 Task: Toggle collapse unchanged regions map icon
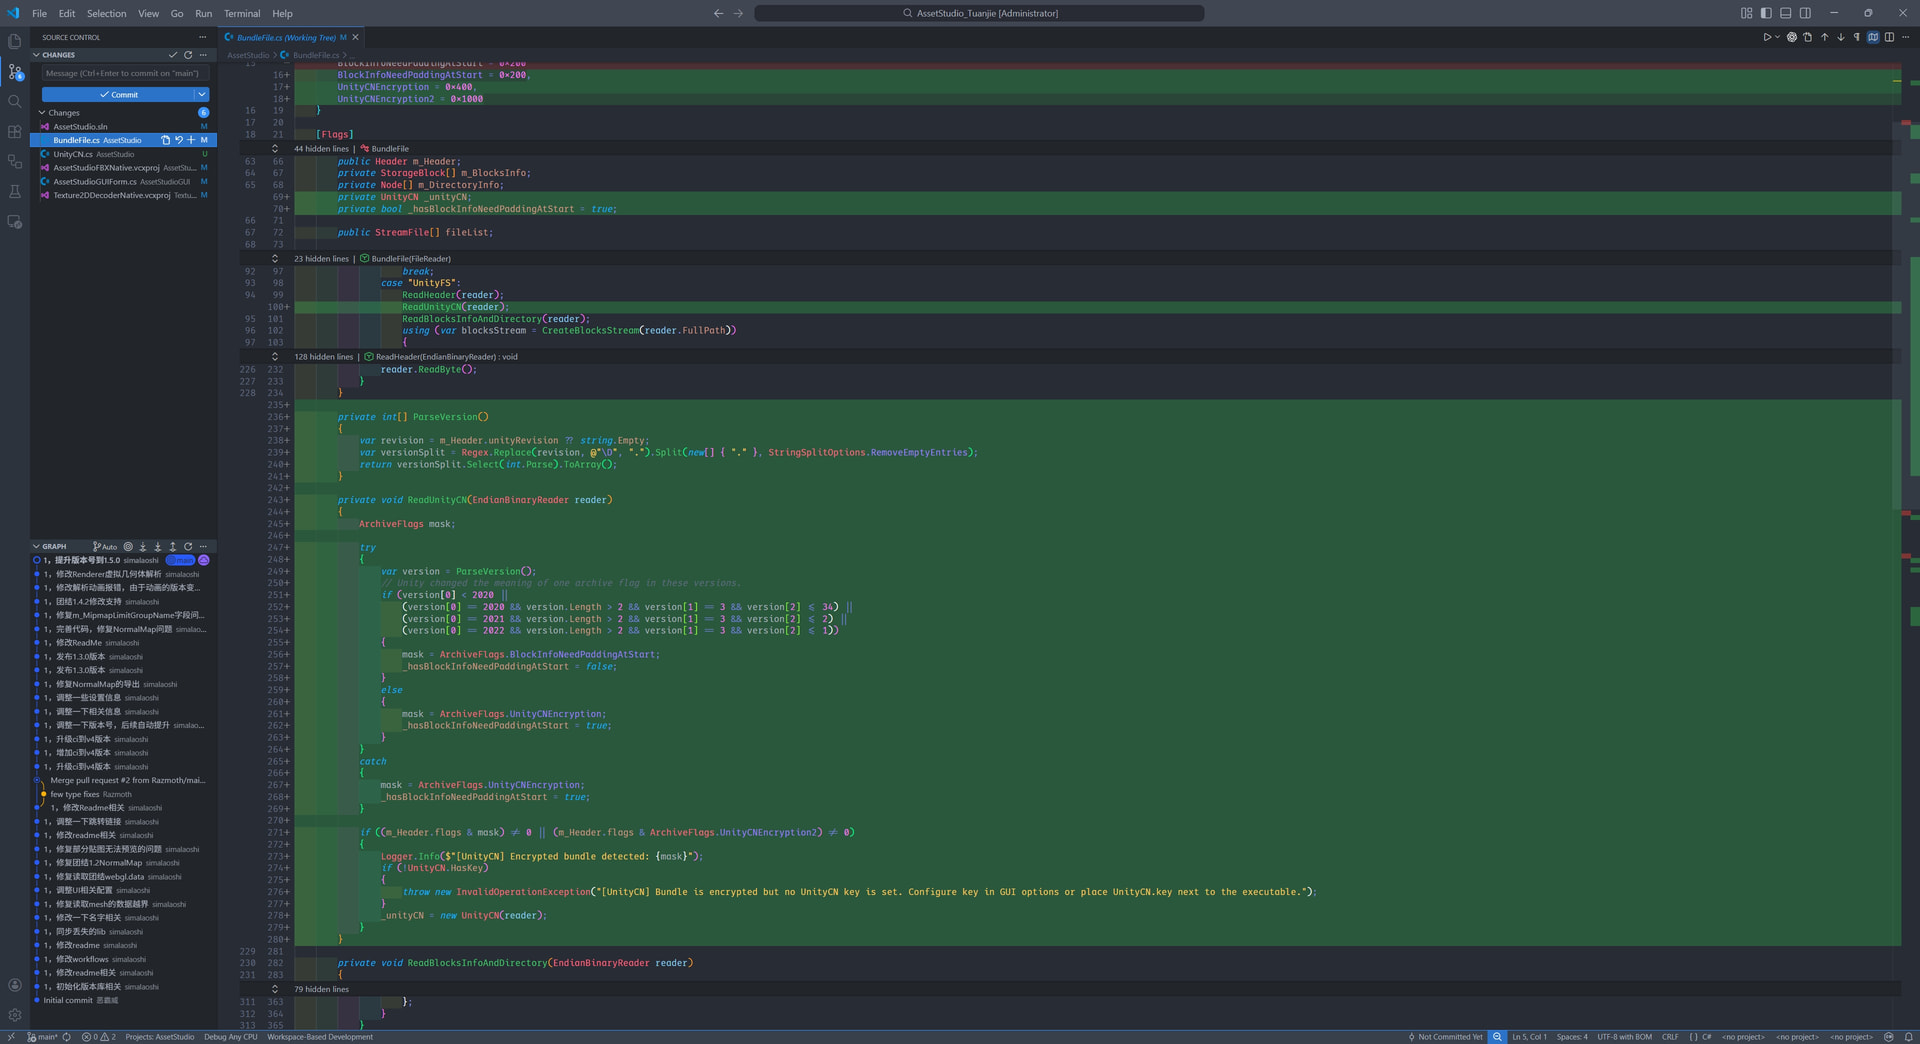(1873, 38)
